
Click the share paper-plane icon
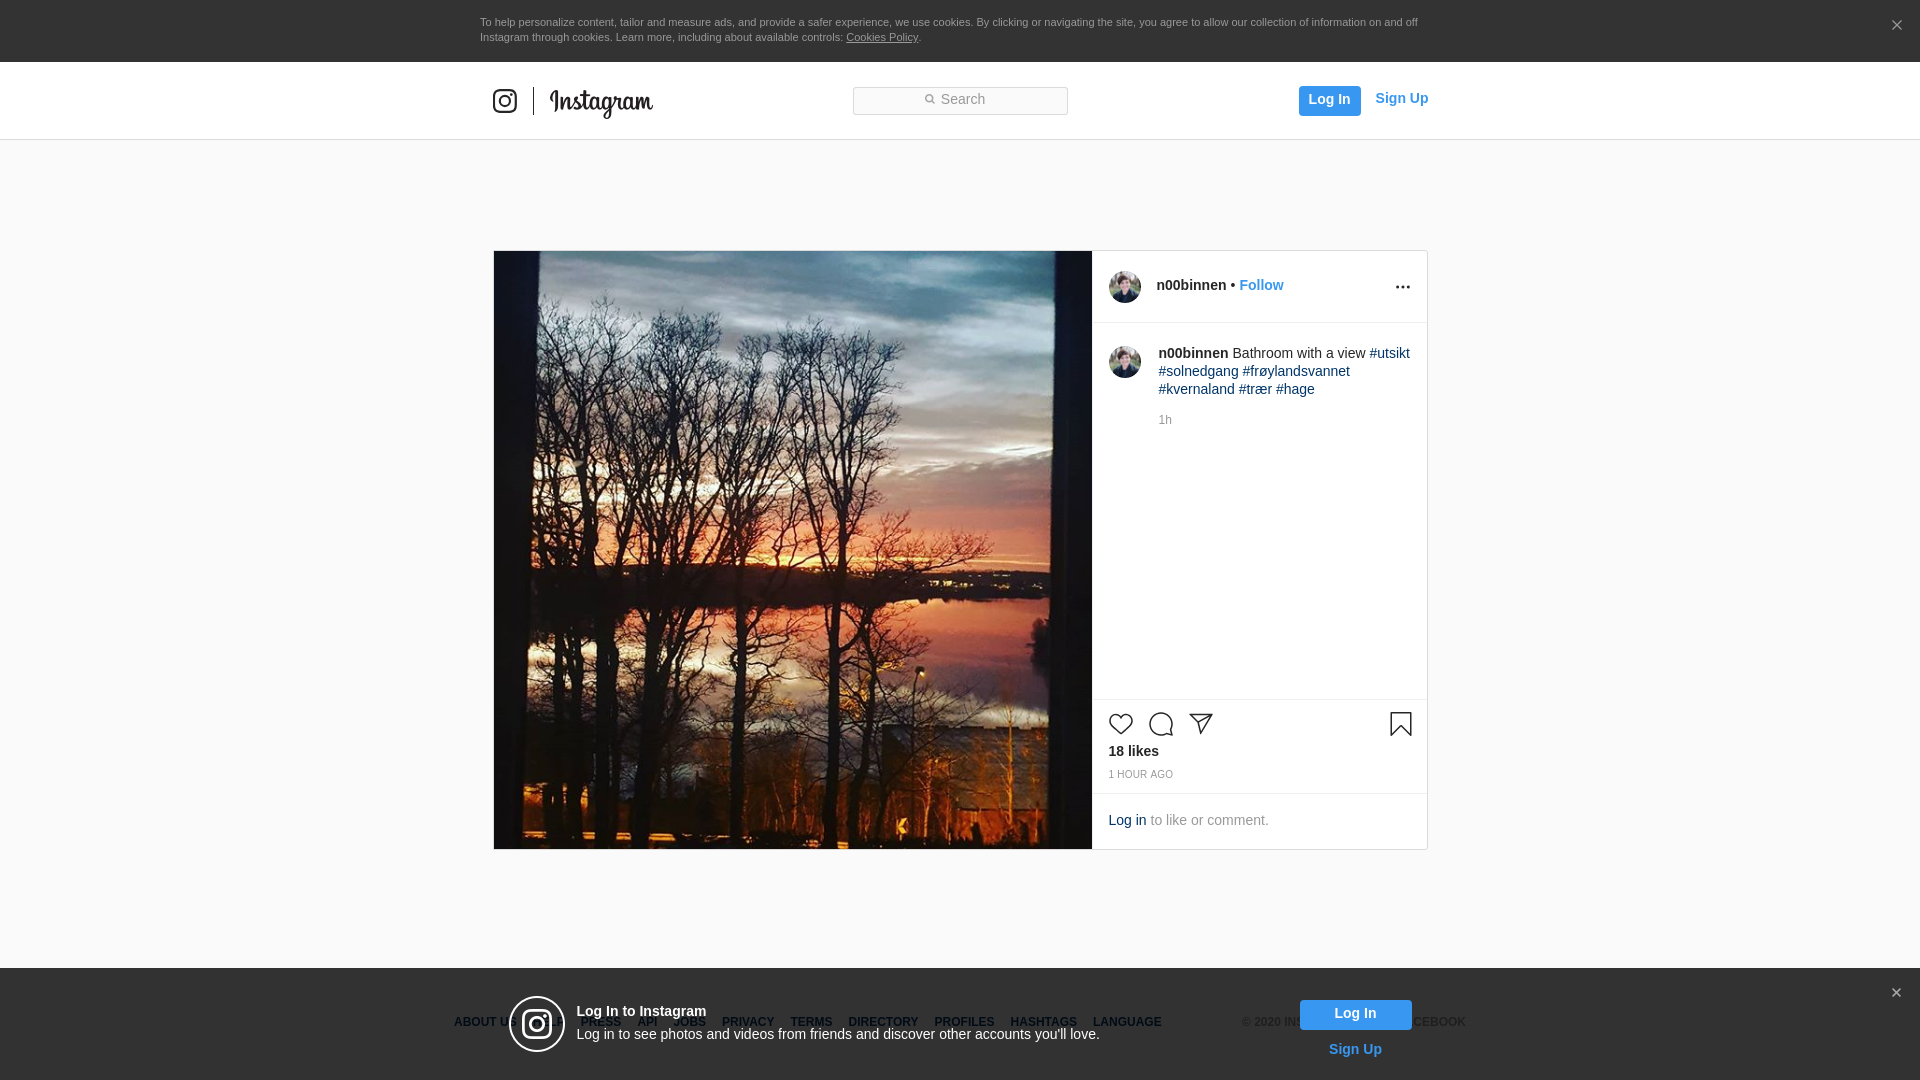(x=1201, y=724)
